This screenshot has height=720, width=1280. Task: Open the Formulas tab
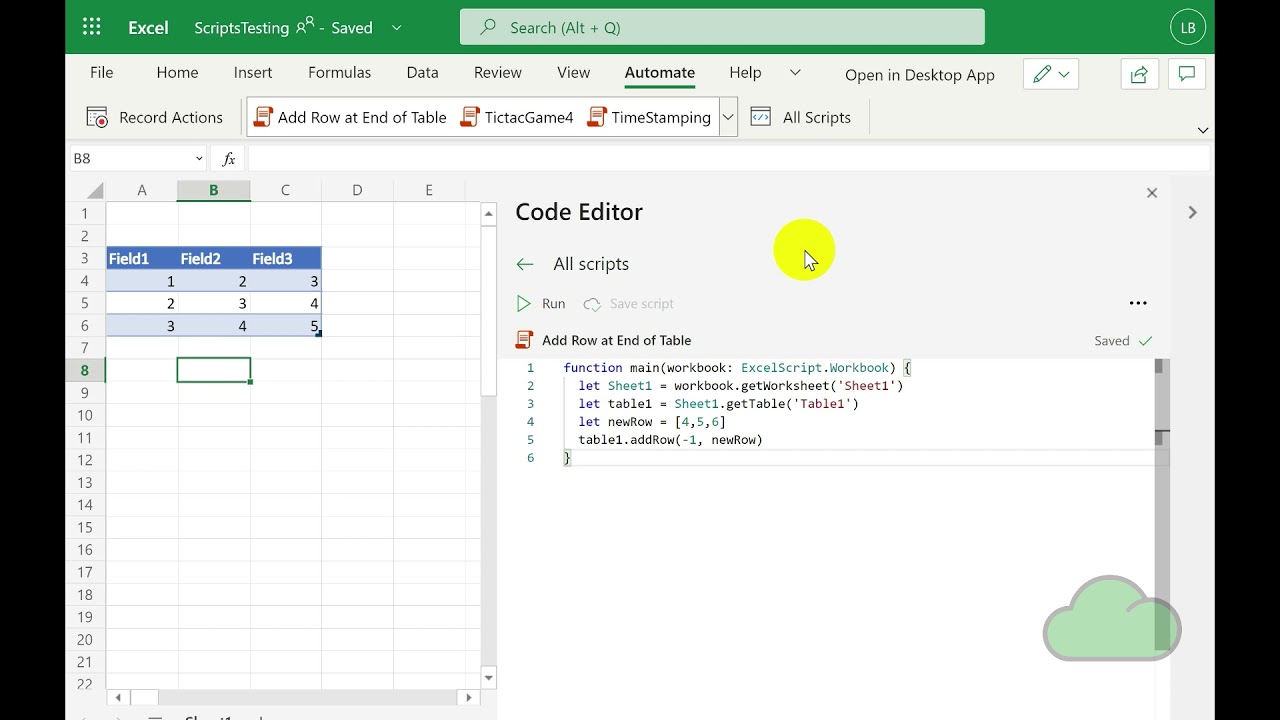tap(339, 73)
